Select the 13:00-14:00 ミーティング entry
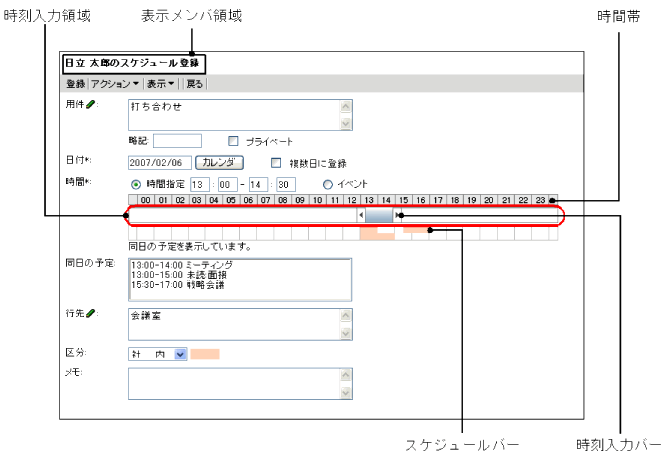The image size is (669, 461). [x=182, y=265]
